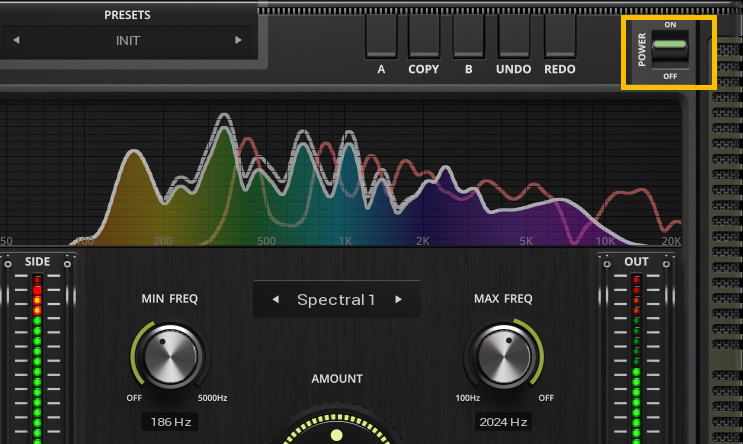Screen dimensions: 743x444
Task: Select next mode arrow after Spectral 1
Action: 398,299
